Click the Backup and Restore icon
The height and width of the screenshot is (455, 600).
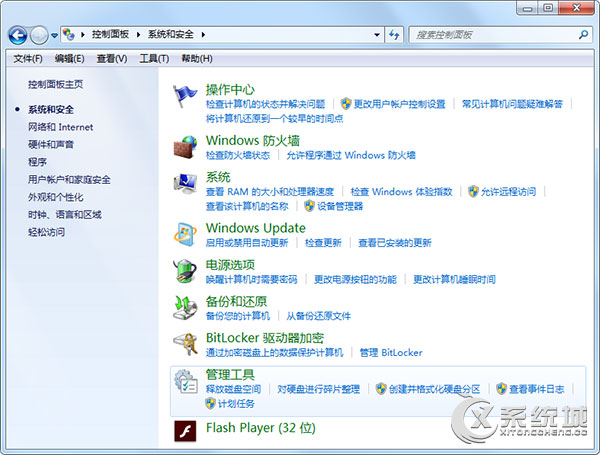185,308
